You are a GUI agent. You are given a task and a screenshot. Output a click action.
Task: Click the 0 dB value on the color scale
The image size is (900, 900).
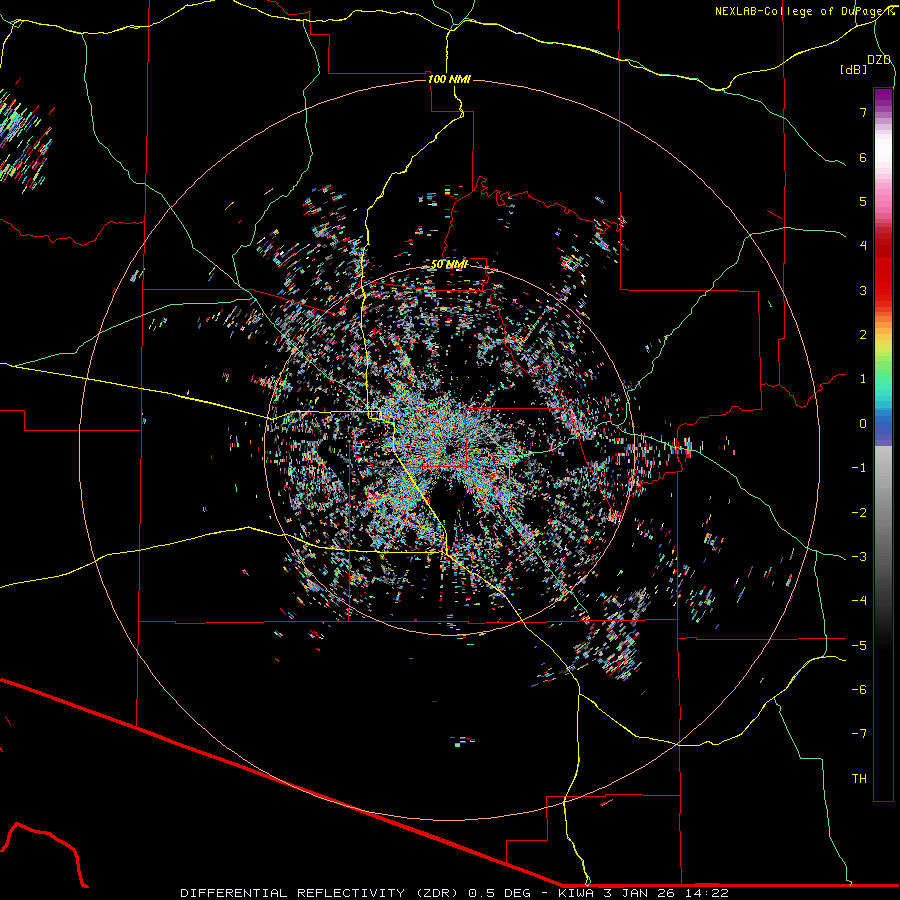coord(863,424)
